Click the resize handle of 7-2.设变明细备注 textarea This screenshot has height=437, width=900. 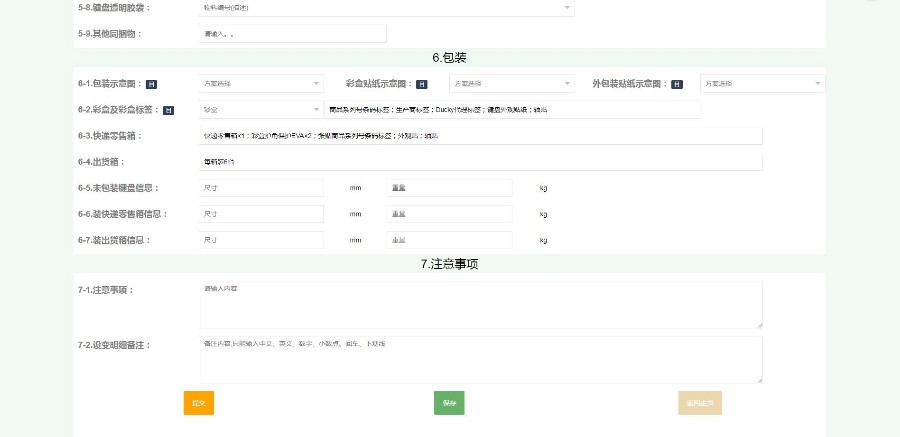759,380
